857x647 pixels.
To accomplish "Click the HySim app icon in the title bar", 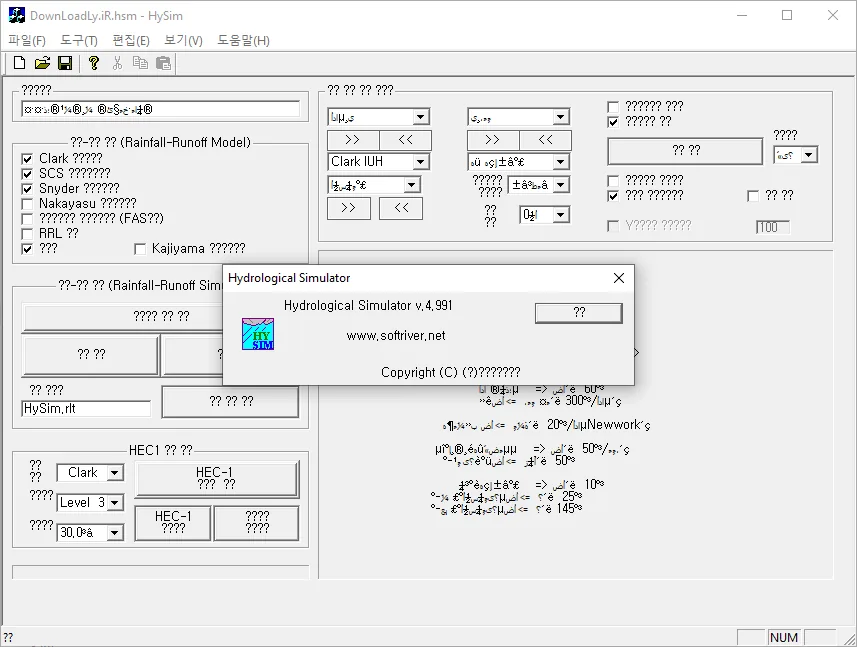I will [17, 15].
